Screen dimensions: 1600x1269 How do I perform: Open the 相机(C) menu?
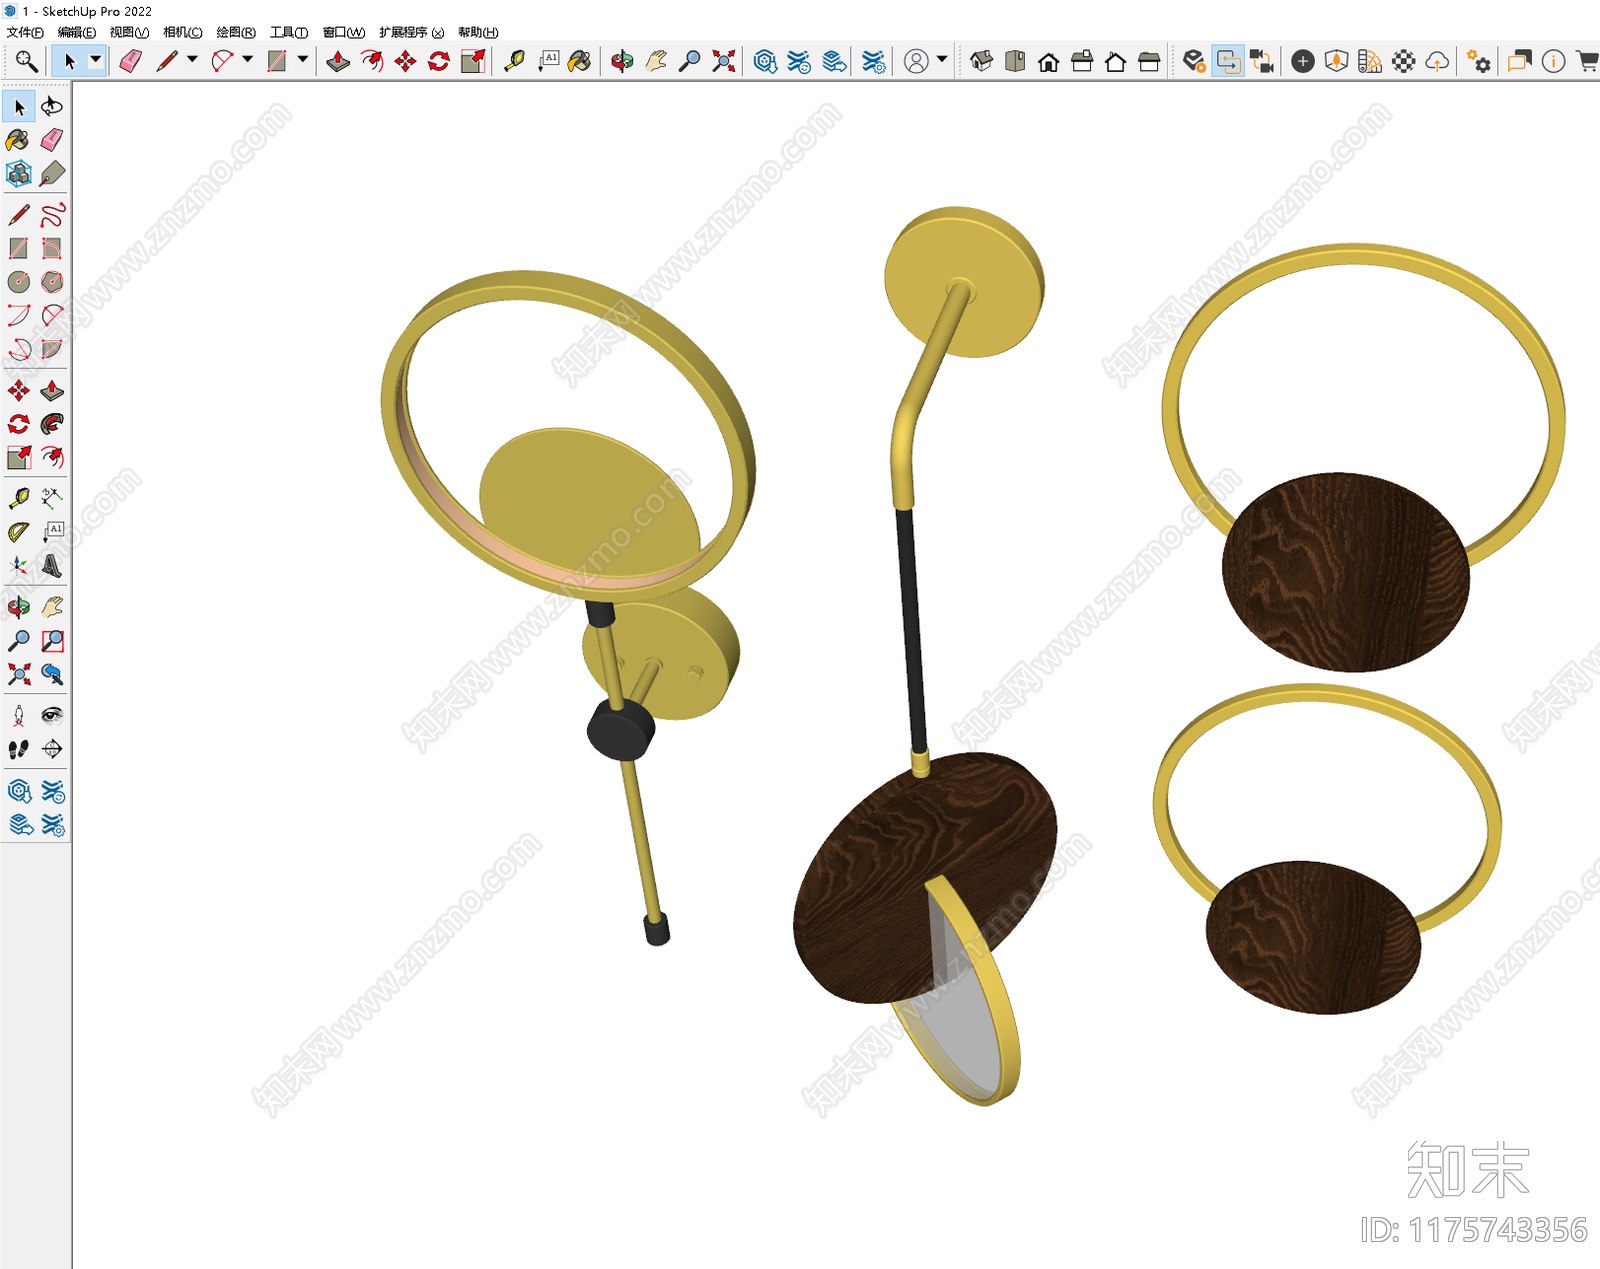pyautogui.click(x=183, y=32)
